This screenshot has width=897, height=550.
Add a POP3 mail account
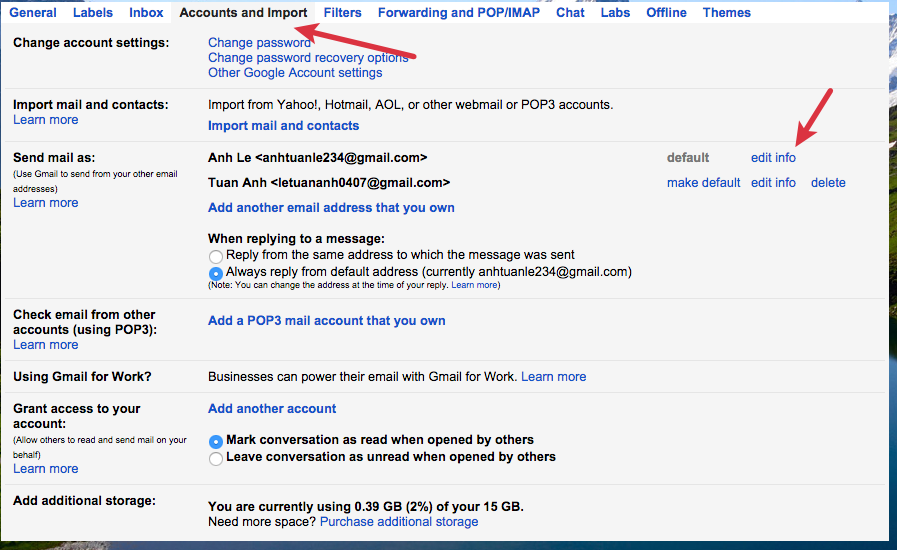coord(326,321)
